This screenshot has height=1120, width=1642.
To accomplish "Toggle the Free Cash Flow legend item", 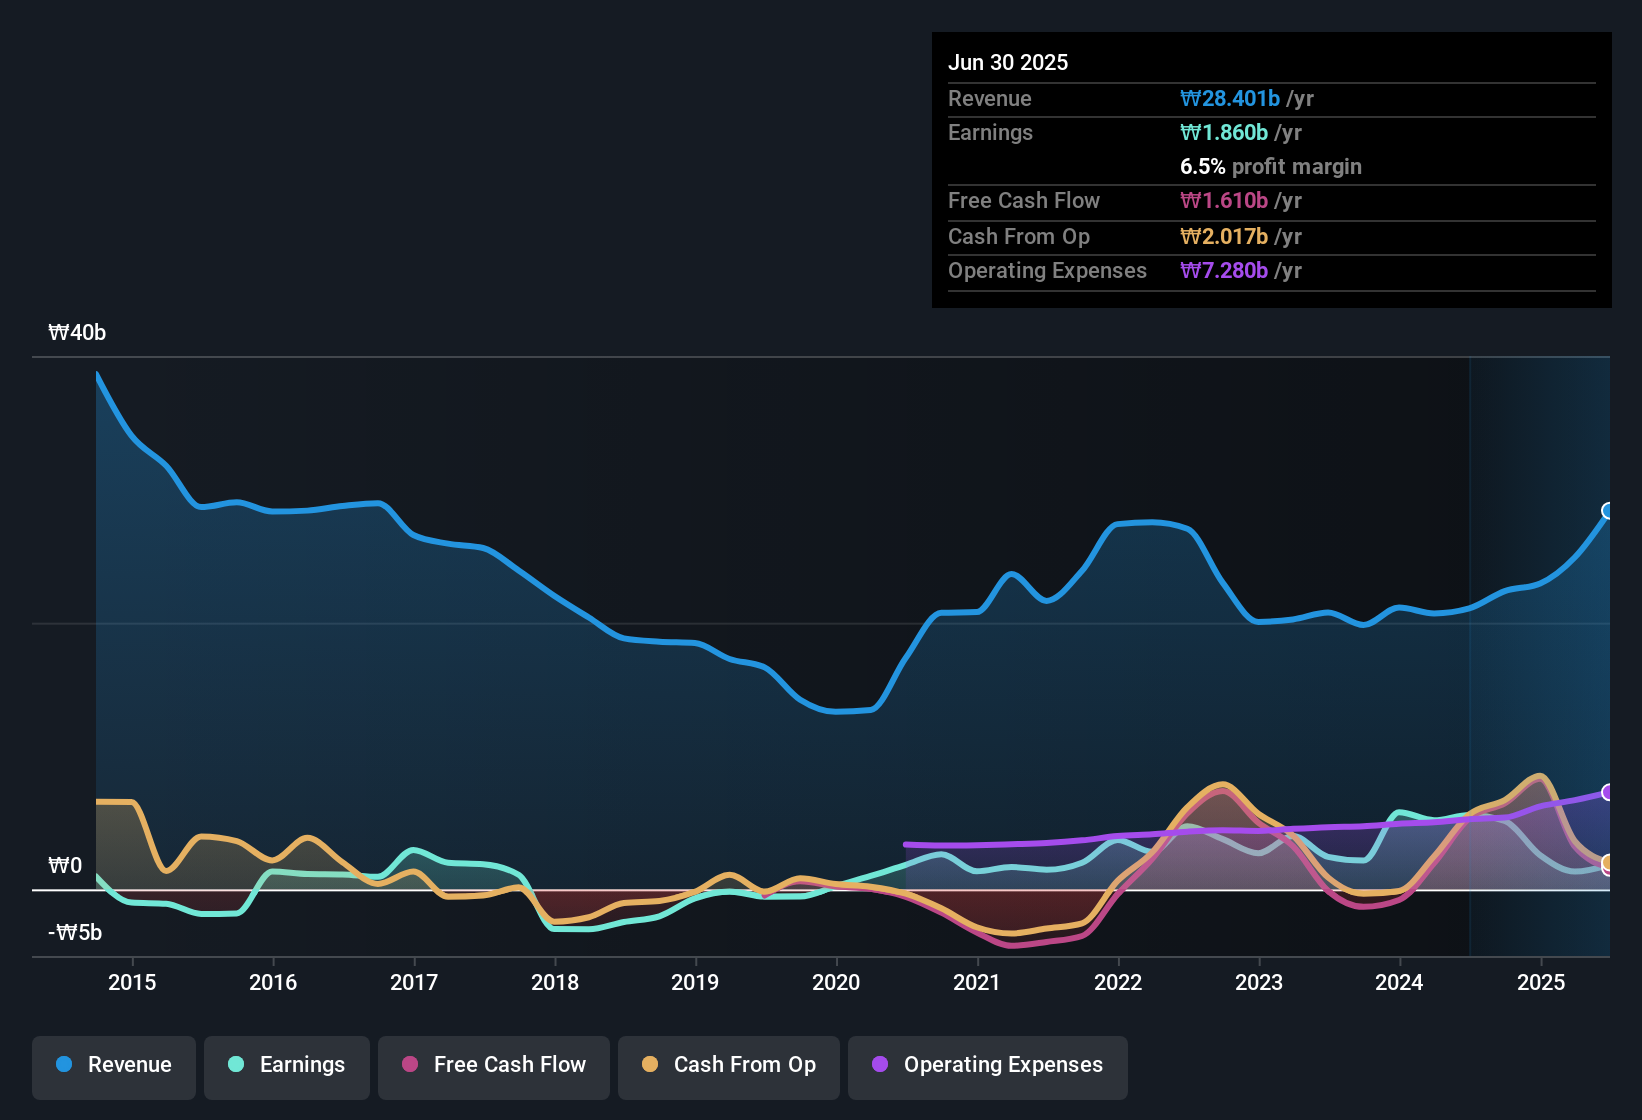I will (x=494, y=1065).
